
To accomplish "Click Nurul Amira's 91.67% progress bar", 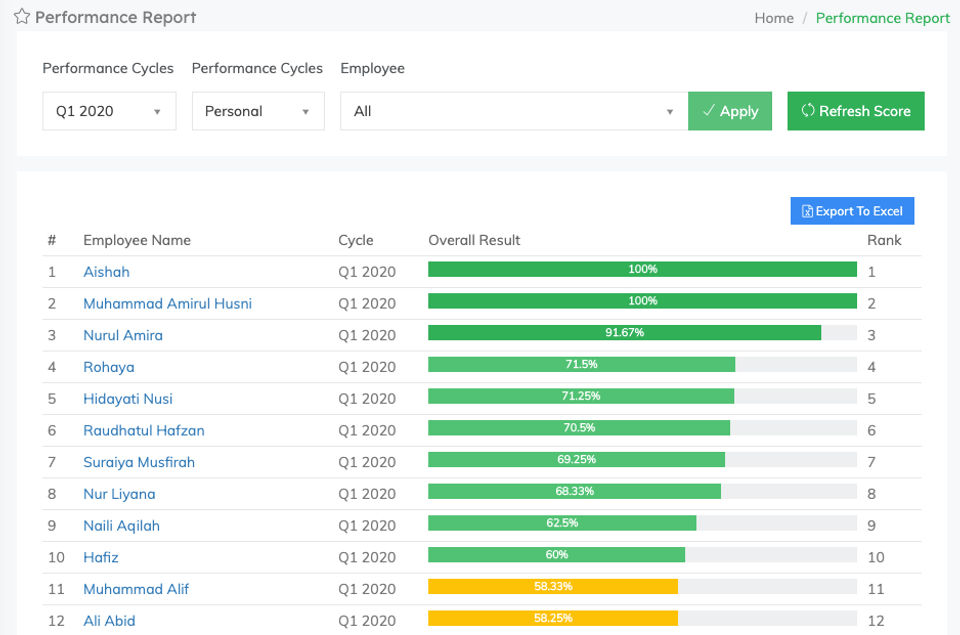I will (x=624, y=333).
